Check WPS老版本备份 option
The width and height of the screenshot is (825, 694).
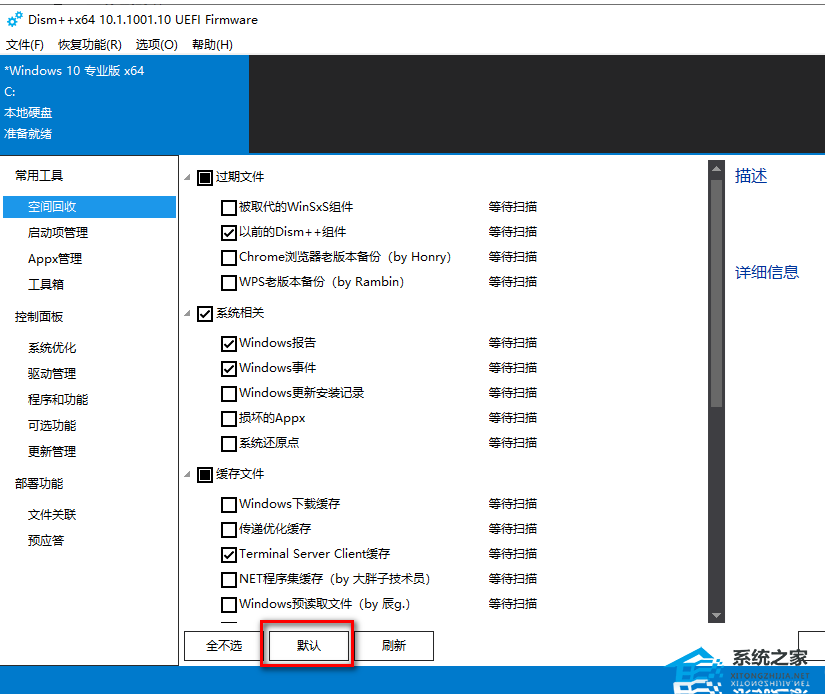pos(229,283)
